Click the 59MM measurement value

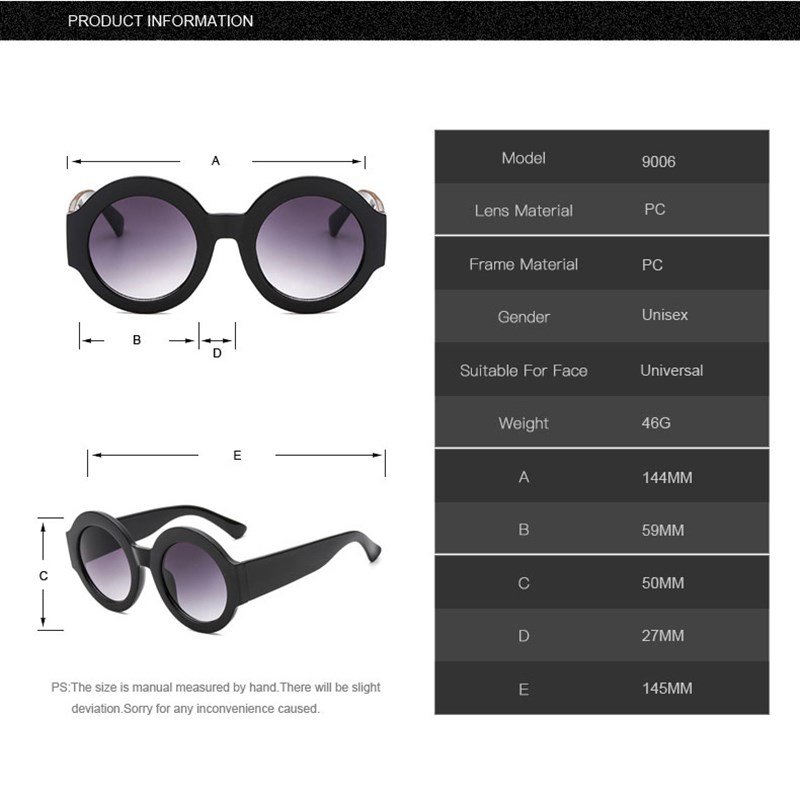point(663,530)
